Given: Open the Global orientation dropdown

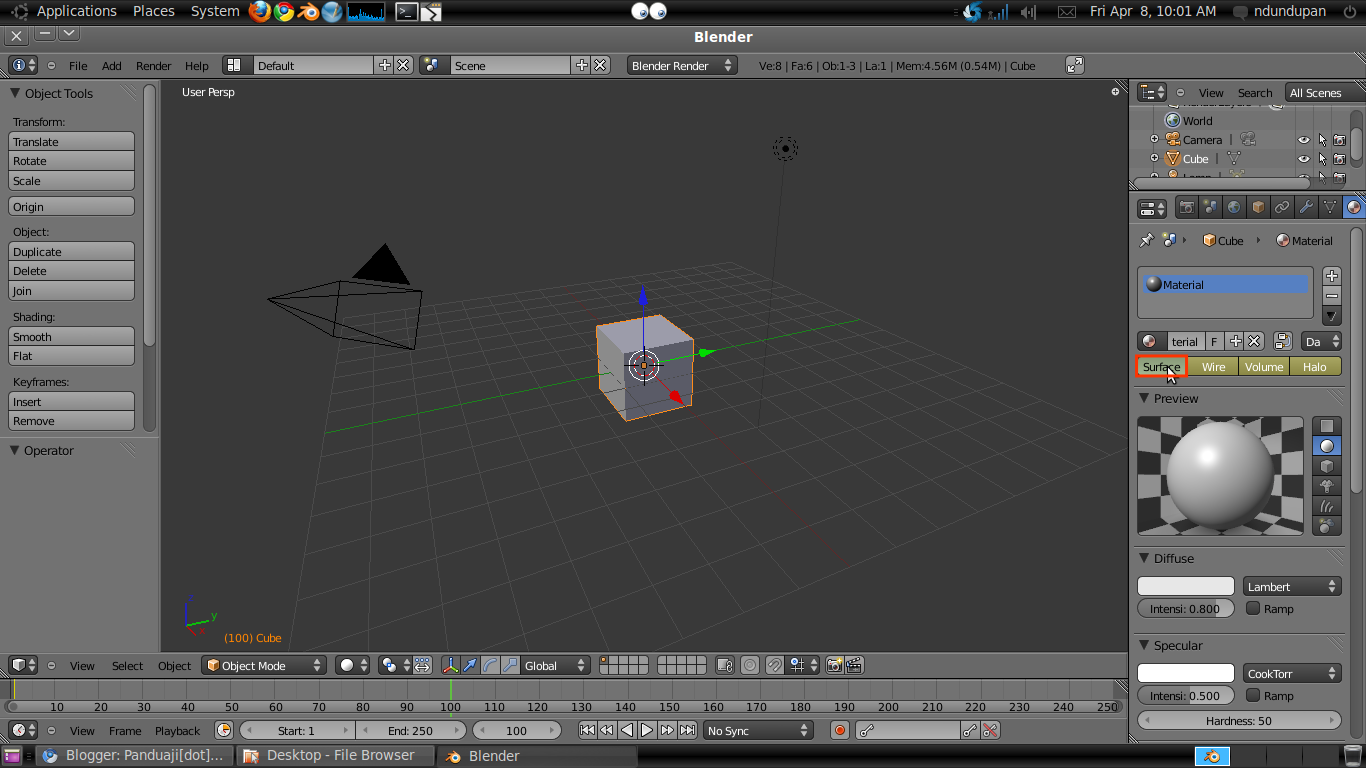Looking at the screenshot, I should 555,665.
